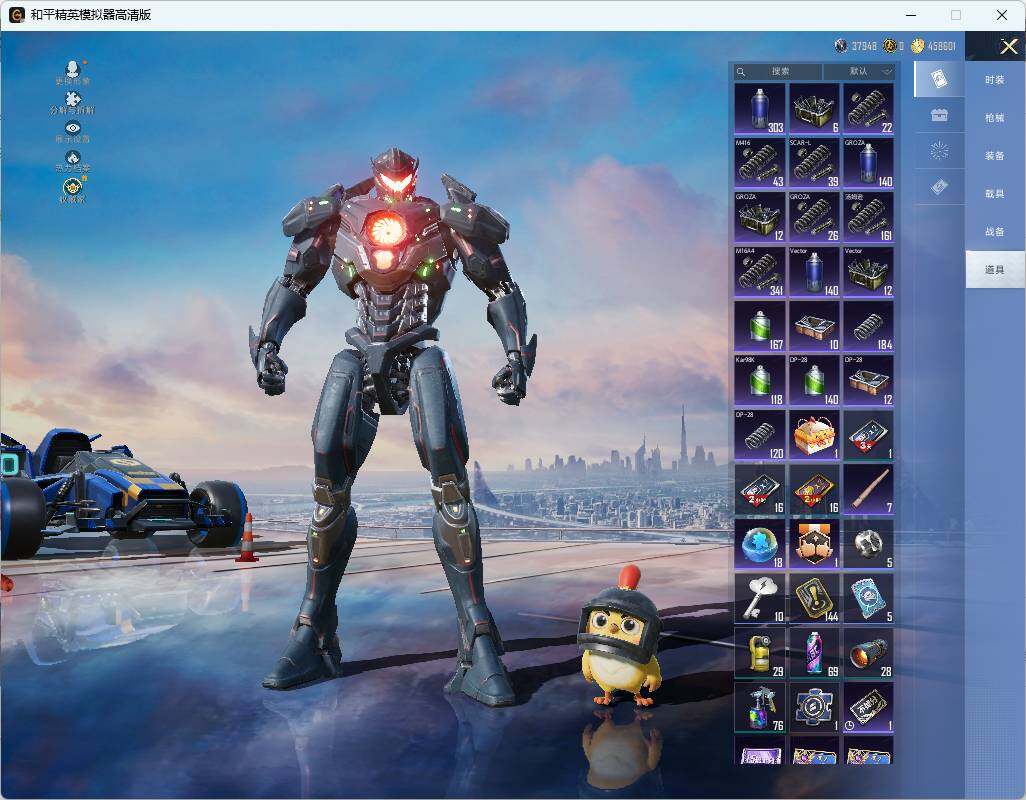Switch to the 装备 tab

tap(995, 156)
